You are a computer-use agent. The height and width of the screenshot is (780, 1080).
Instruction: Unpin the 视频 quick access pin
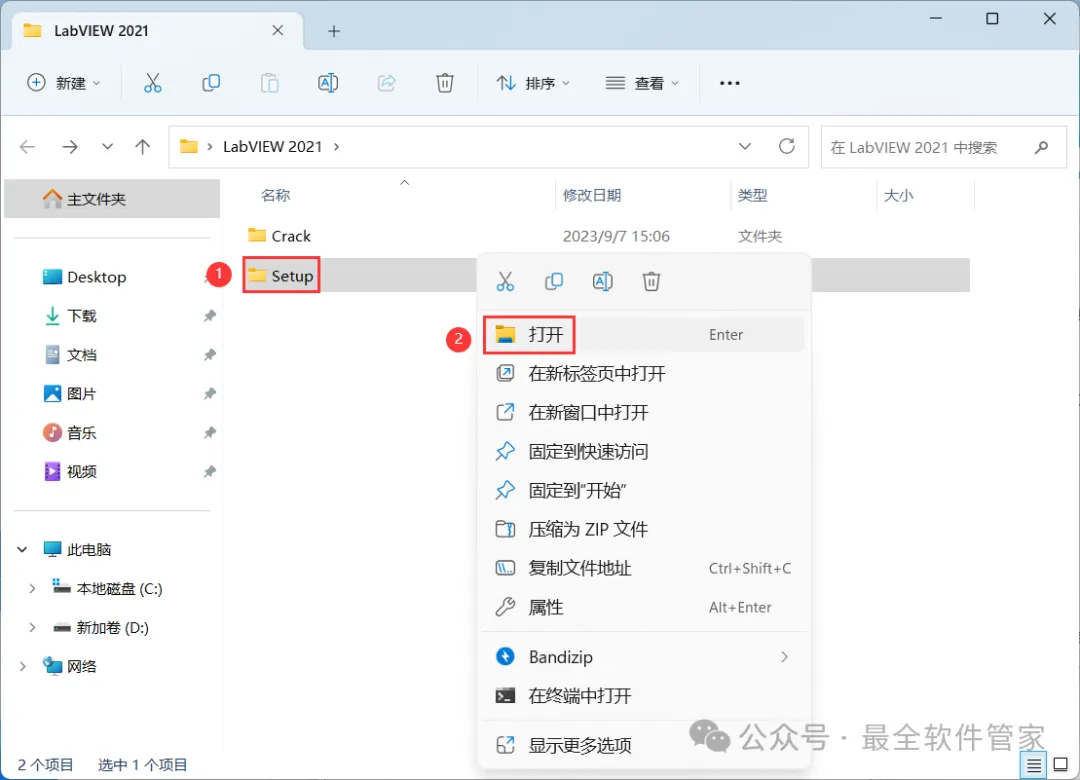(209, 472)
